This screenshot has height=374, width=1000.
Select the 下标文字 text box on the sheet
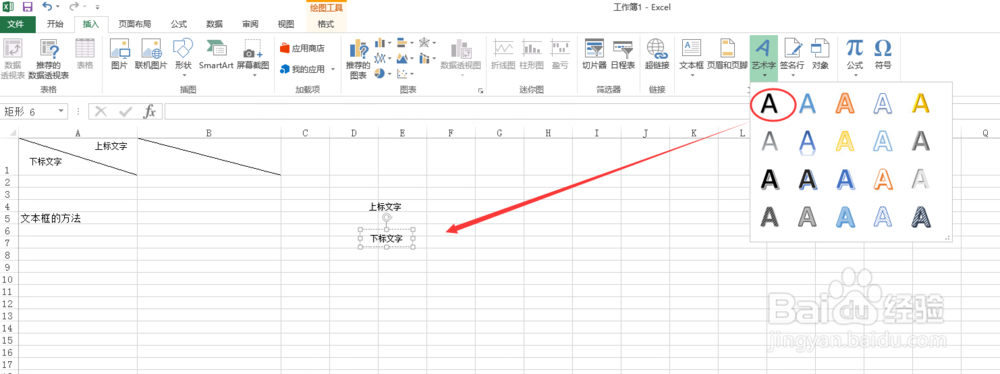pyautogui.click(x=386, y=239)
